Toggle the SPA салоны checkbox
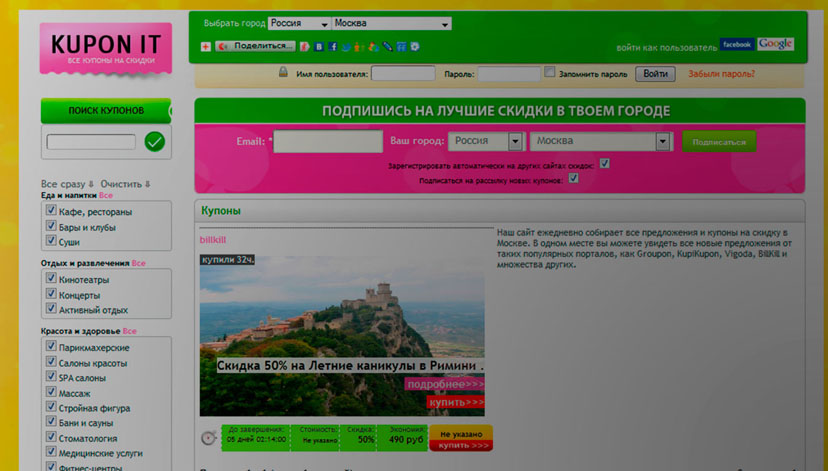Viewport: 828px width, 471px height. [x=51, y=376]
